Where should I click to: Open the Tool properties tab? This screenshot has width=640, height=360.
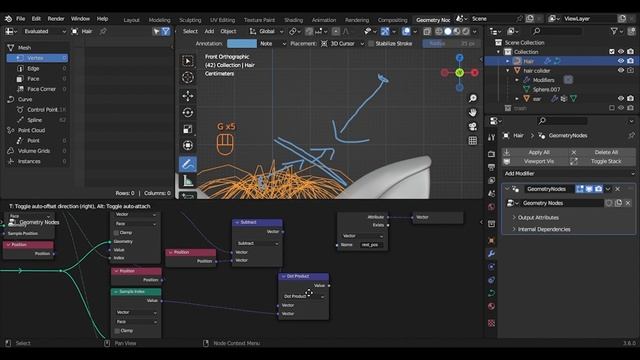[491, 138]
